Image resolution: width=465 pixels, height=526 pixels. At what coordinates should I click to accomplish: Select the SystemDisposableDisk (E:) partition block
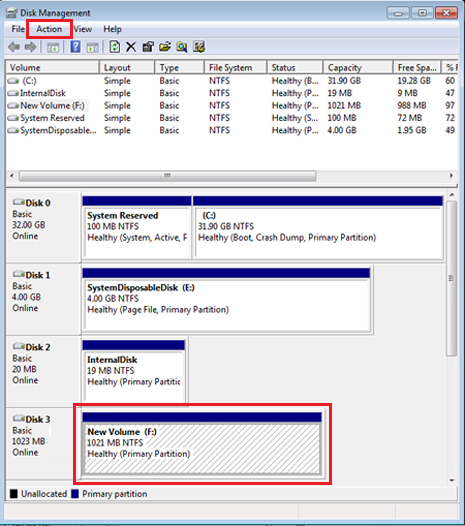tap(226, 300)
